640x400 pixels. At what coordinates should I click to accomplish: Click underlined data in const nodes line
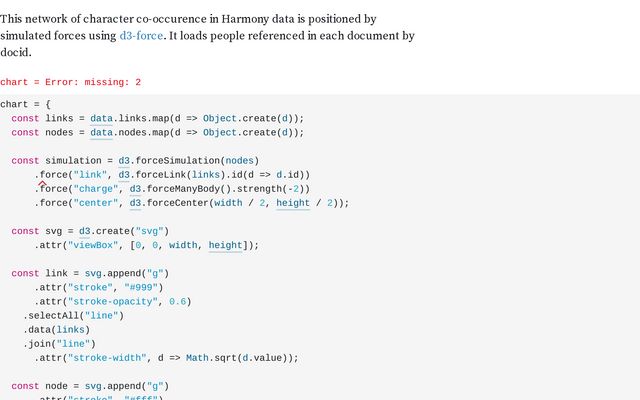tap(101, 132)
